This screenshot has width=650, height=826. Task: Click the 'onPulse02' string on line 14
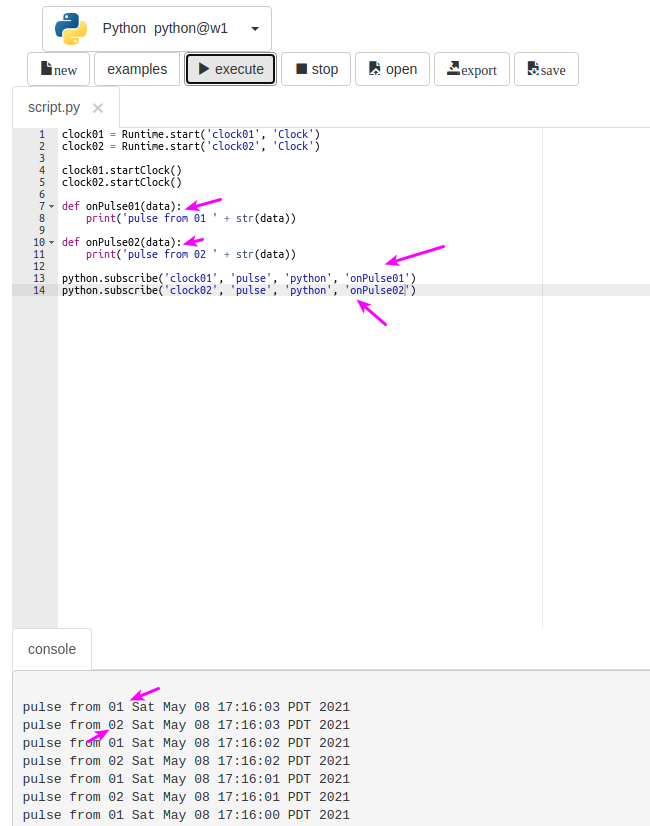[x=377, y=290]
